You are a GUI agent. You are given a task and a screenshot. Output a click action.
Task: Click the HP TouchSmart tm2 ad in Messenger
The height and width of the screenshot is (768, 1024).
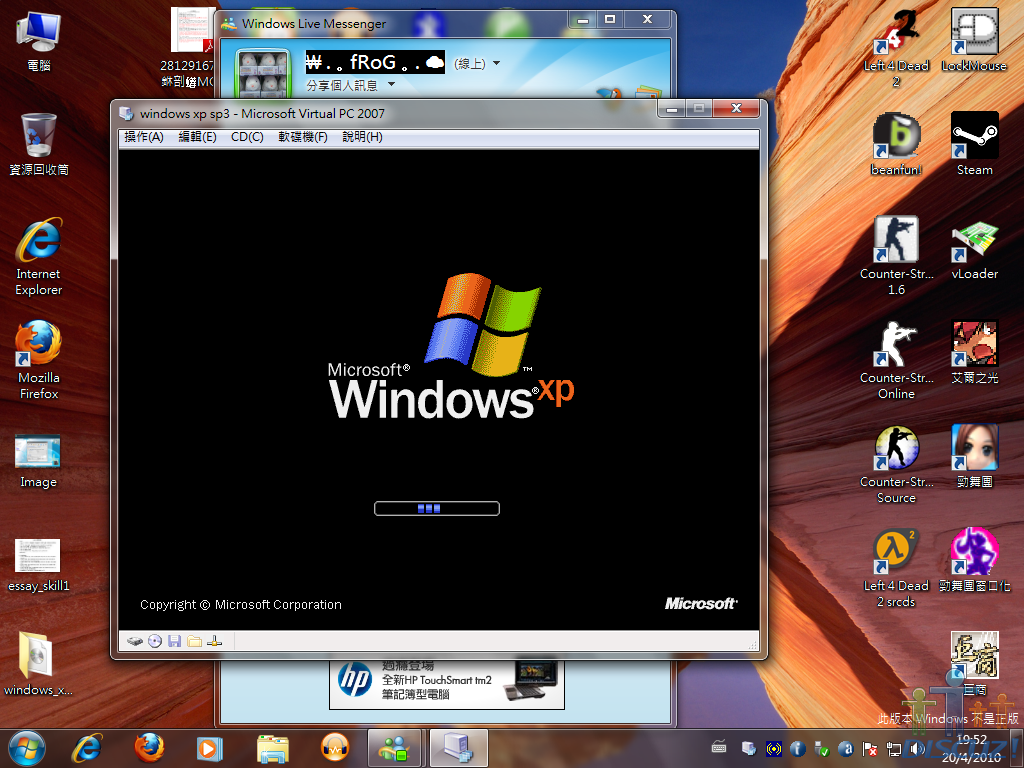(447, 684)
